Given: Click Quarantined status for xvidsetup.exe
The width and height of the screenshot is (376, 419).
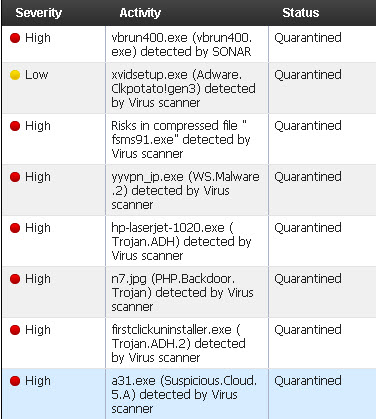Looking at the screenshot, I should (x=308, y=75).
